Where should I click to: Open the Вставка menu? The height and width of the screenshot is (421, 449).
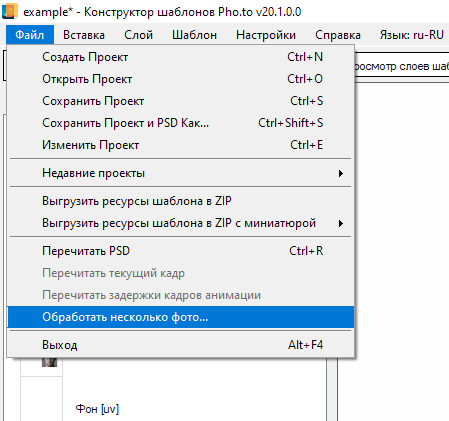84,35
